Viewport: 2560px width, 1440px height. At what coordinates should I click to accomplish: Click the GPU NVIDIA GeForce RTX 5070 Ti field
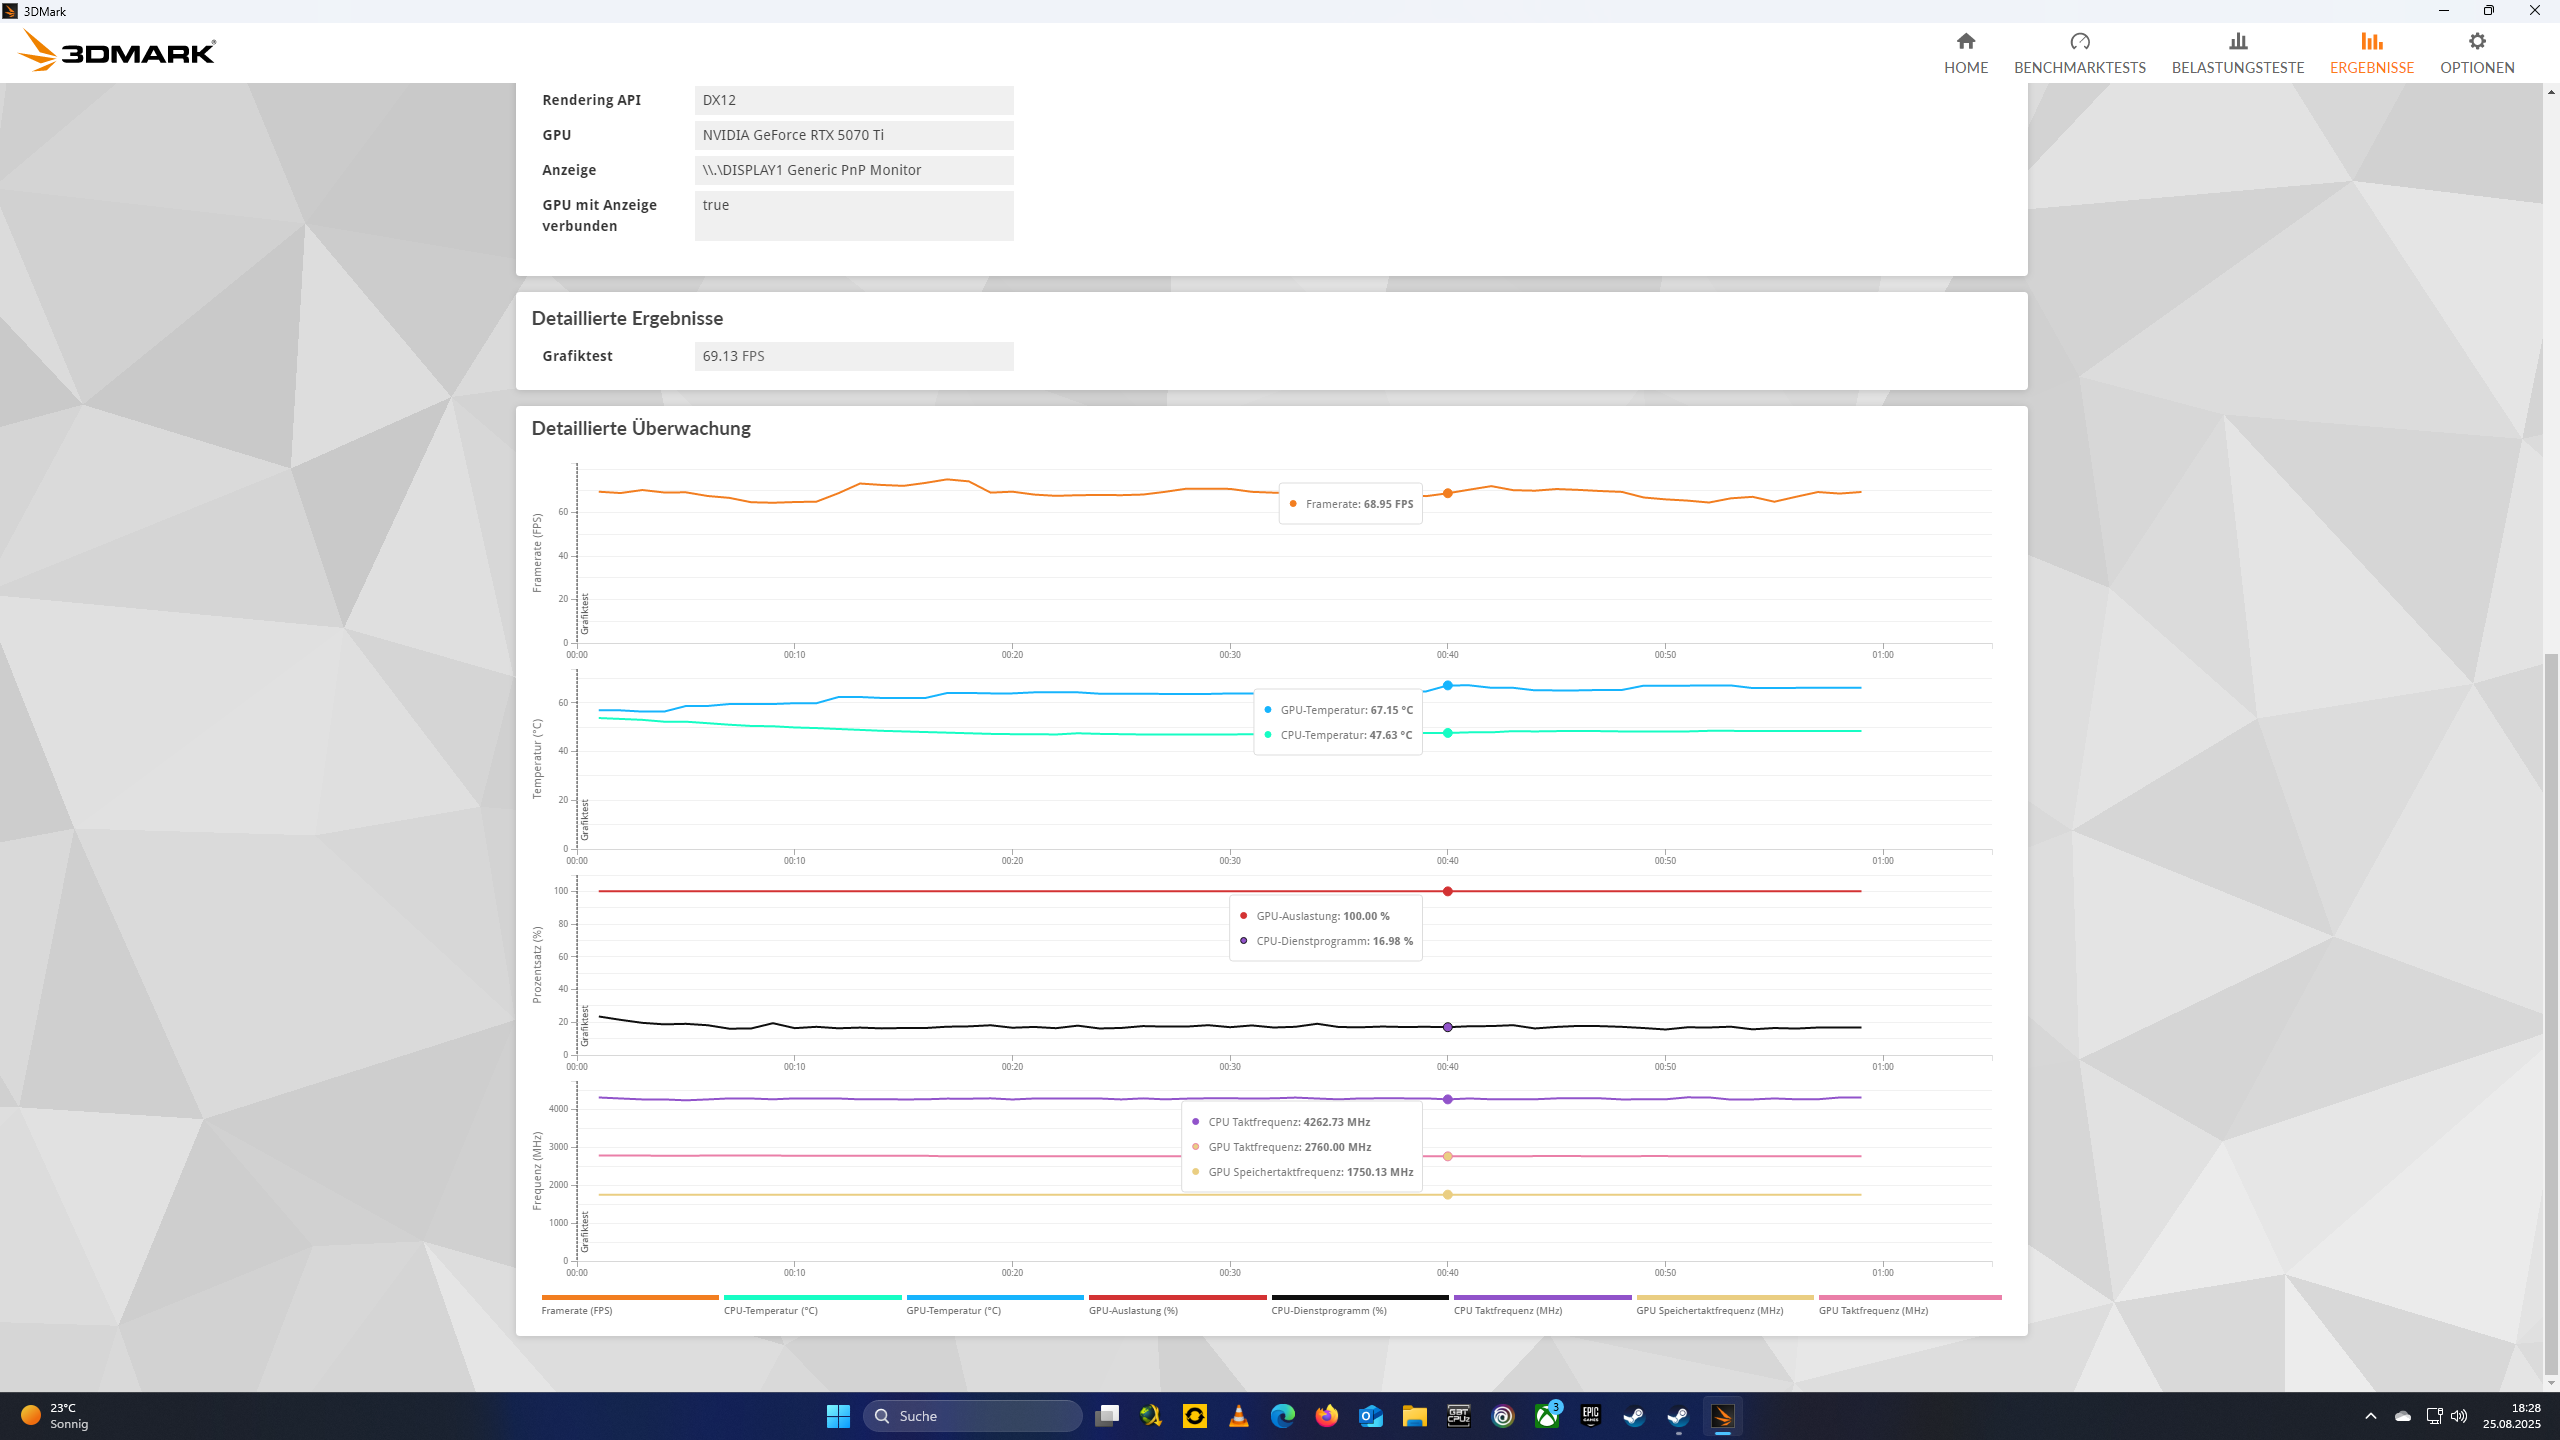(853, 135)
